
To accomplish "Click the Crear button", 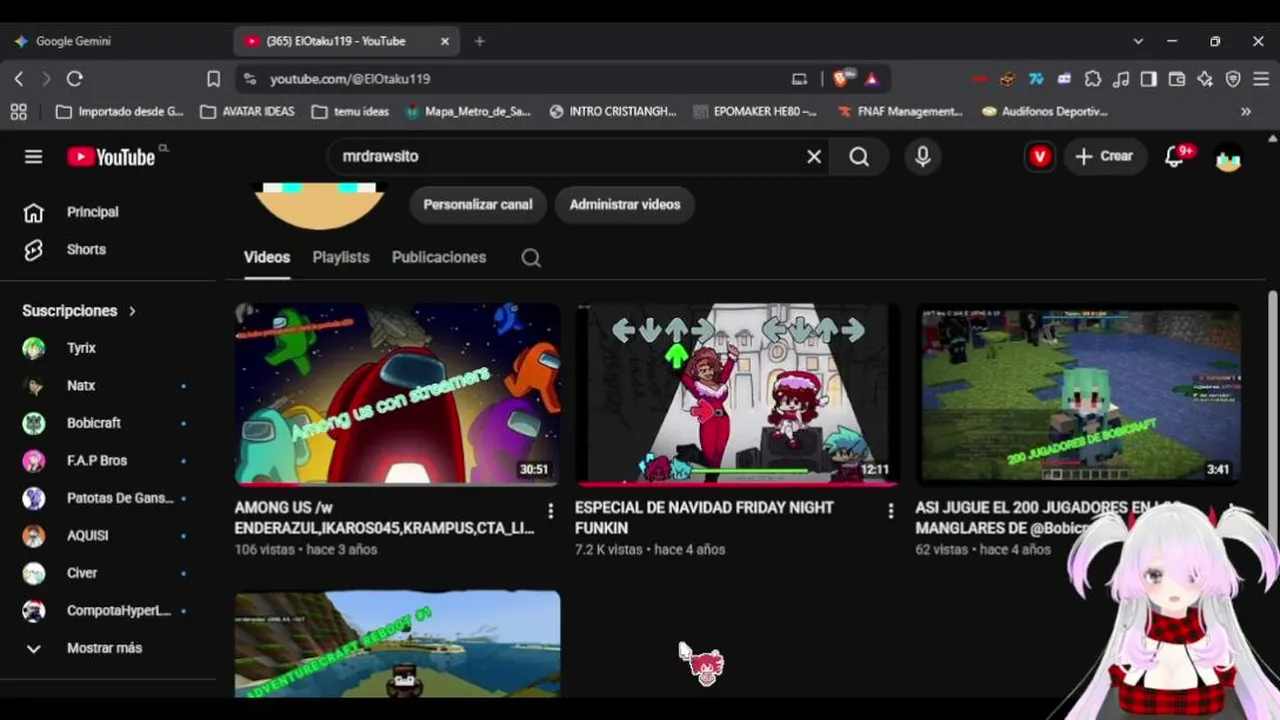I will point(1105,157).
